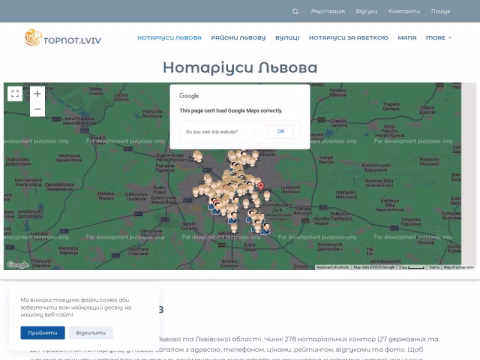The width and height of the screenshot is (480, 360).
Task: Select Вулиці menu item
Action: click(x=287, y=38)
